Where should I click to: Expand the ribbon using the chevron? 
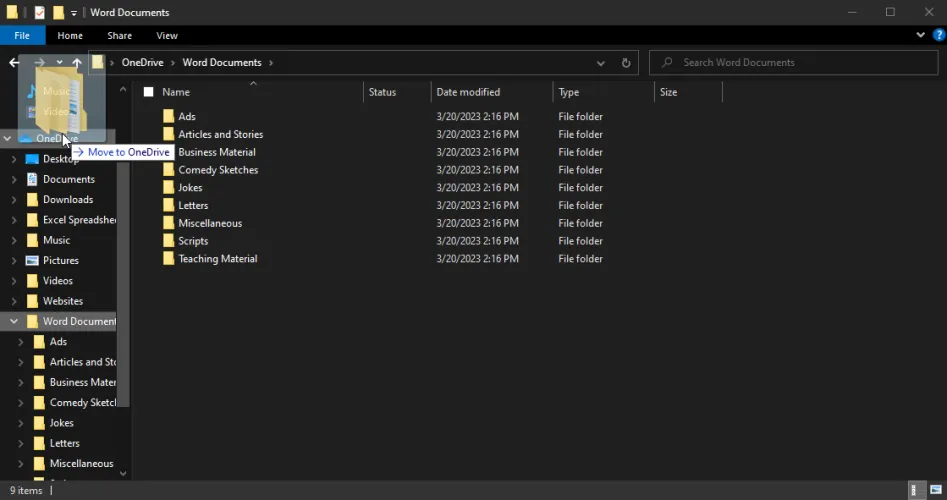(922, 36)
